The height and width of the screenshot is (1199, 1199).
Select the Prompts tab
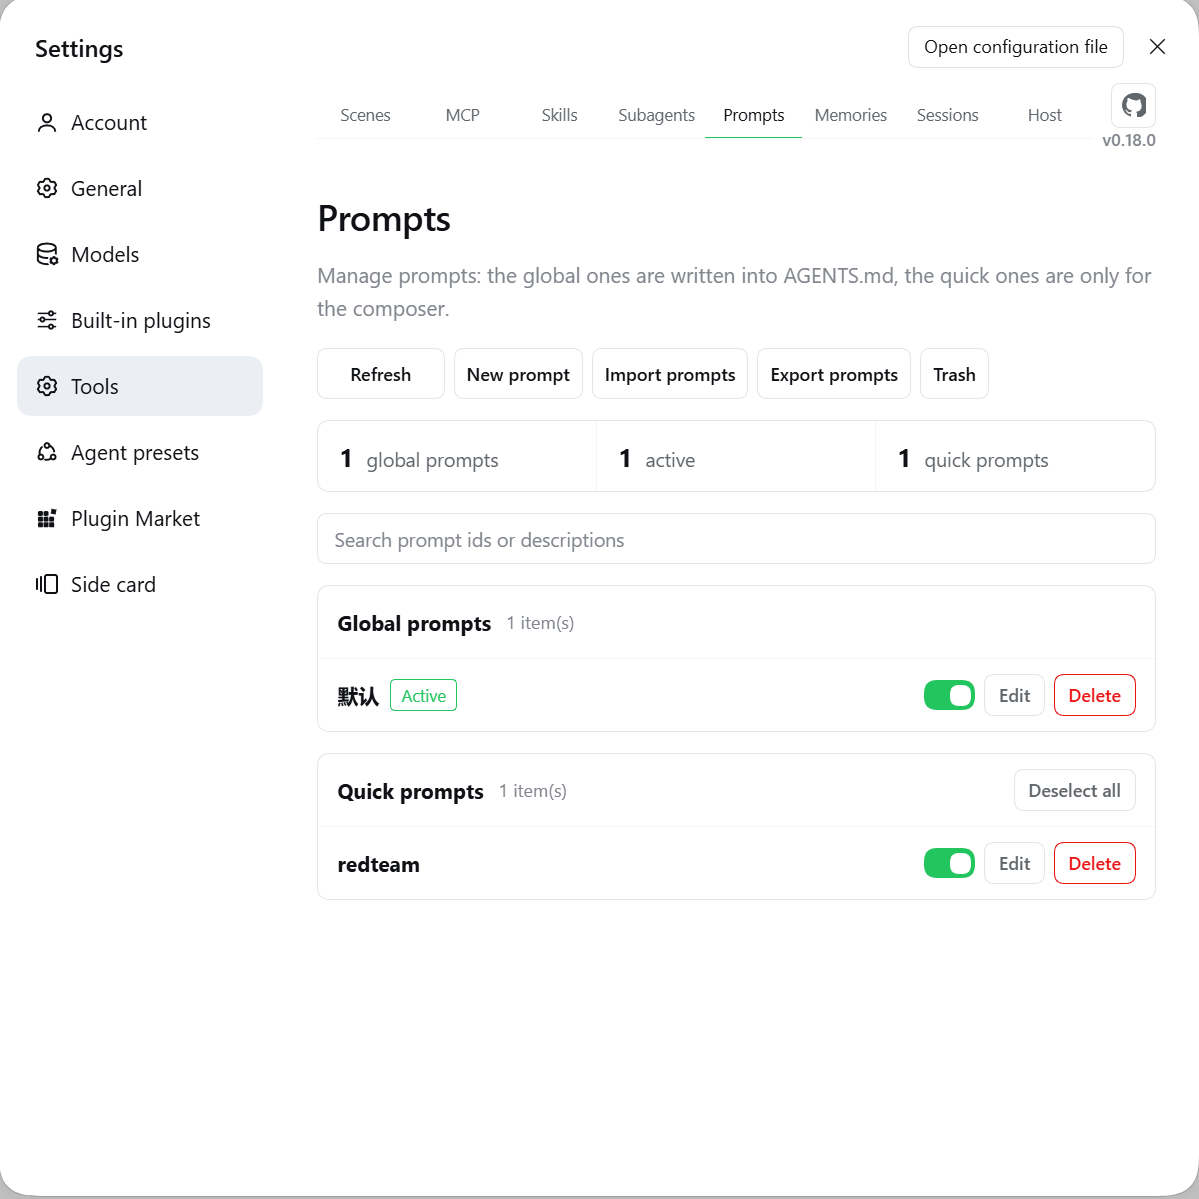coord(753,115)
